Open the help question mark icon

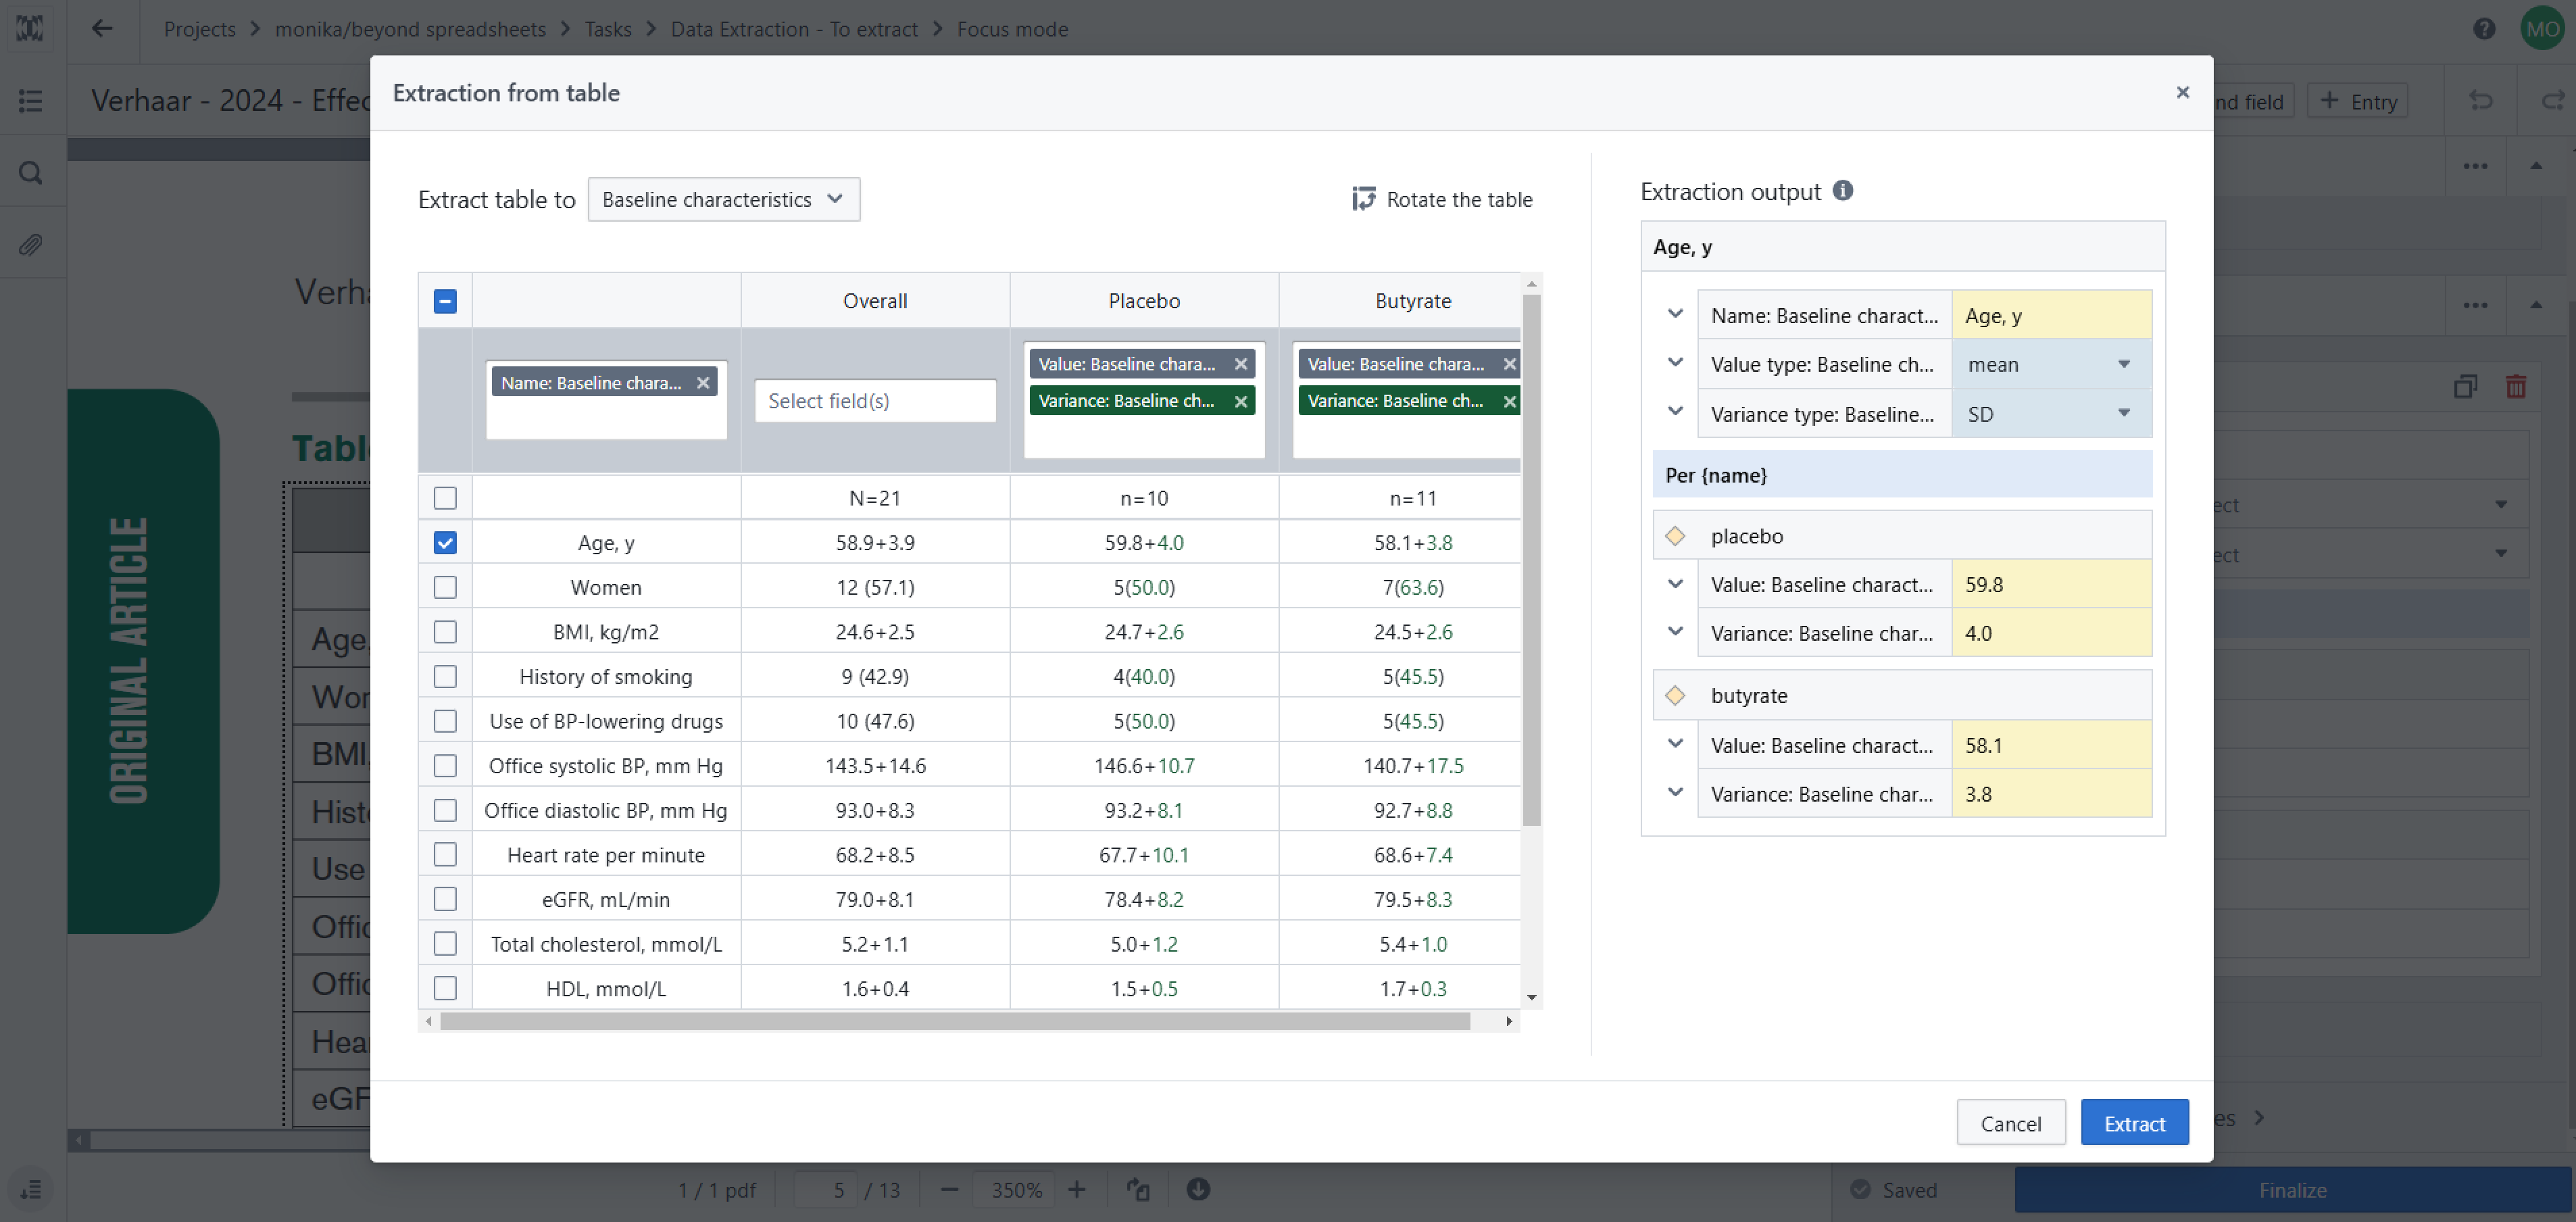[2484, 29]
